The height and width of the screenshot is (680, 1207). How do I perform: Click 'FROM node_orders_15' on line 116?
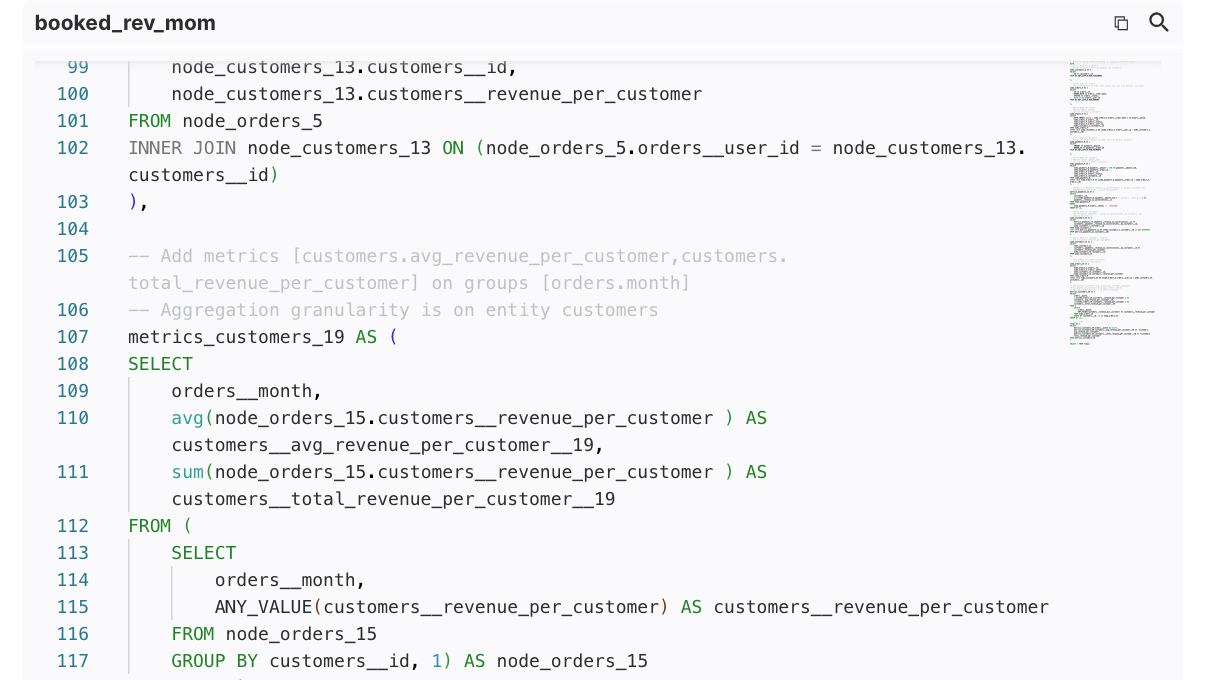coord(274,634)
